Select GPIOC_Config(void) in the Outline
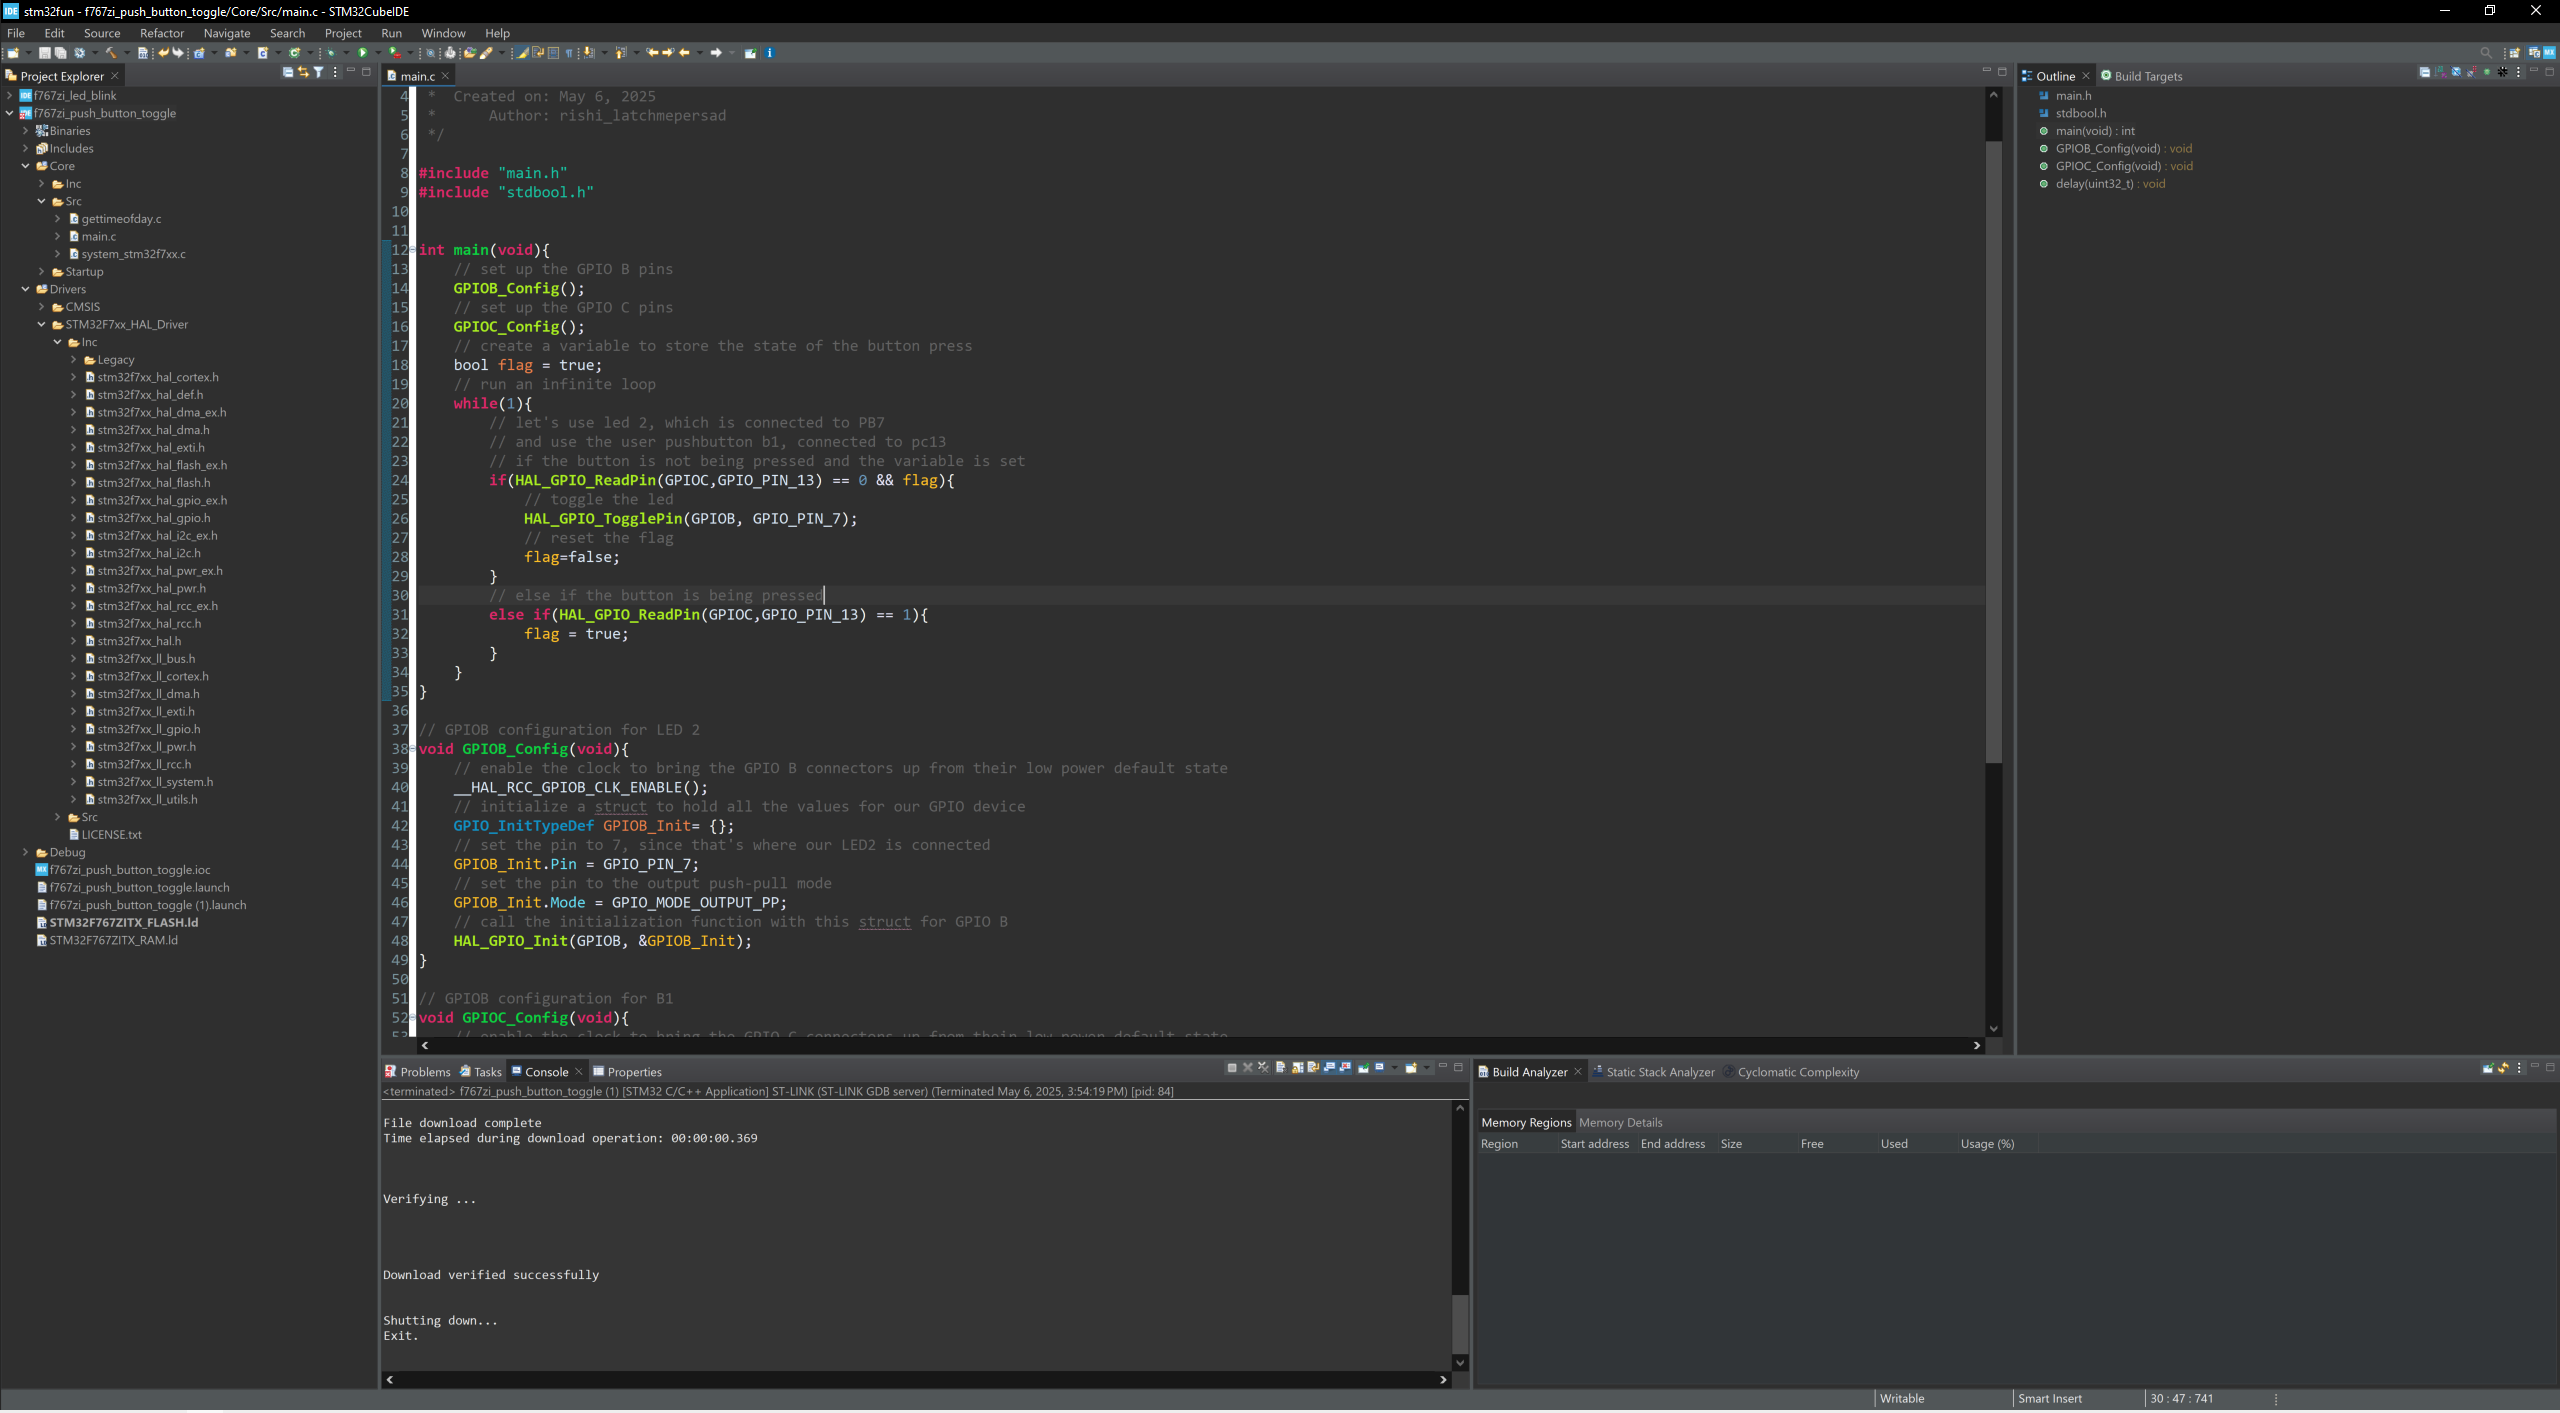 (2107, 166)
